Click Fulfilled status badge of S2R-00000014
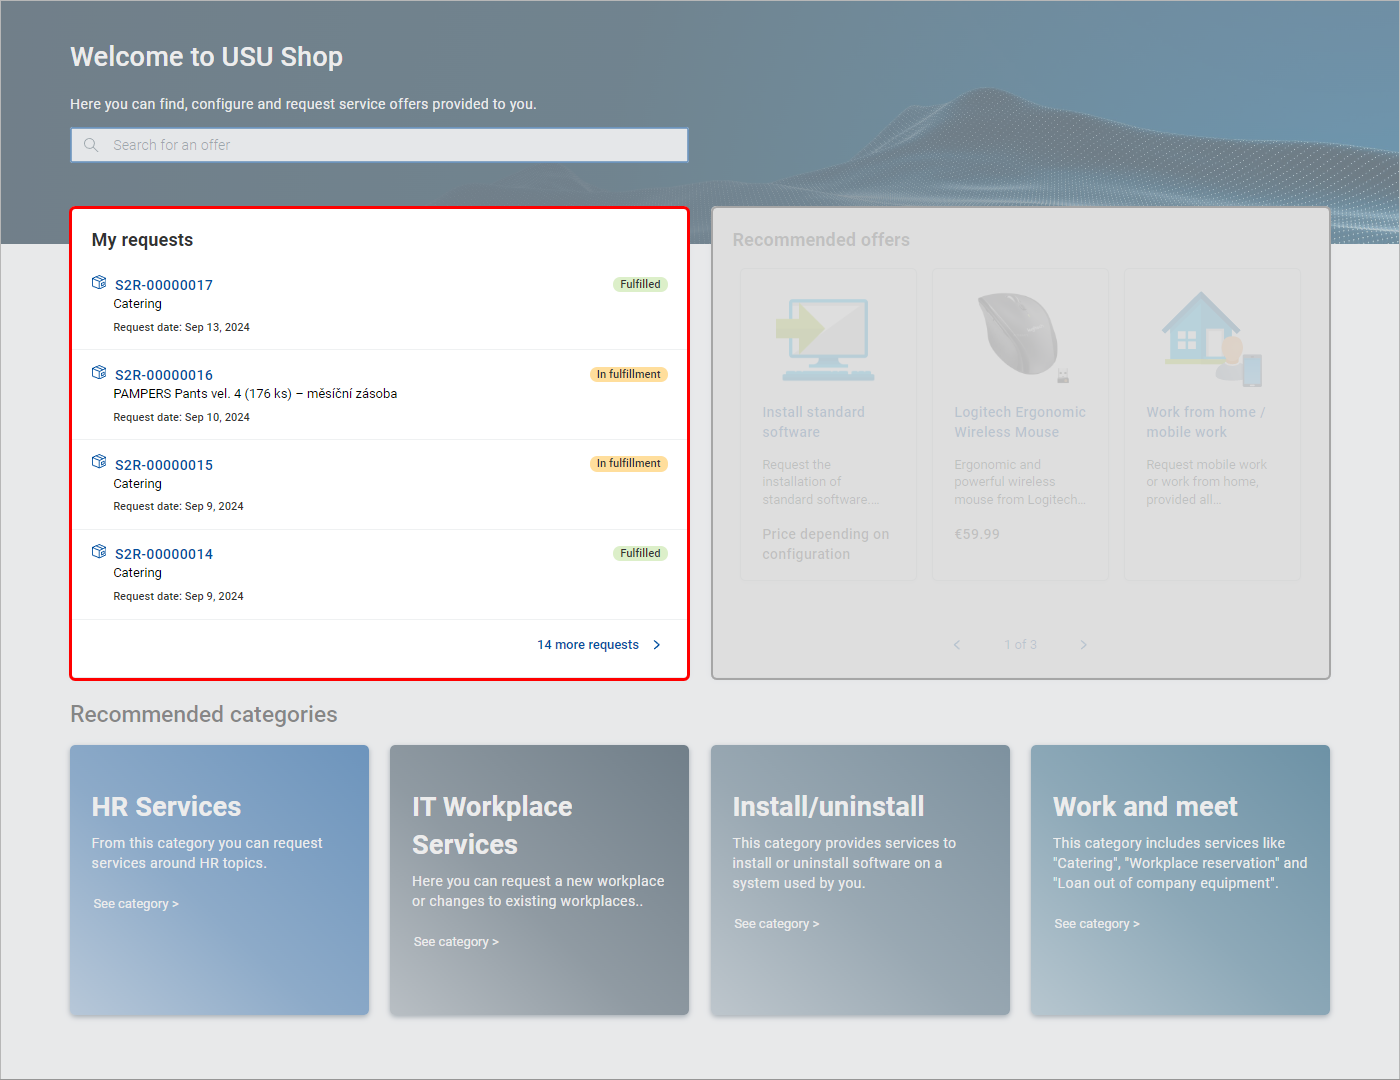 click(x=640, y=553)
